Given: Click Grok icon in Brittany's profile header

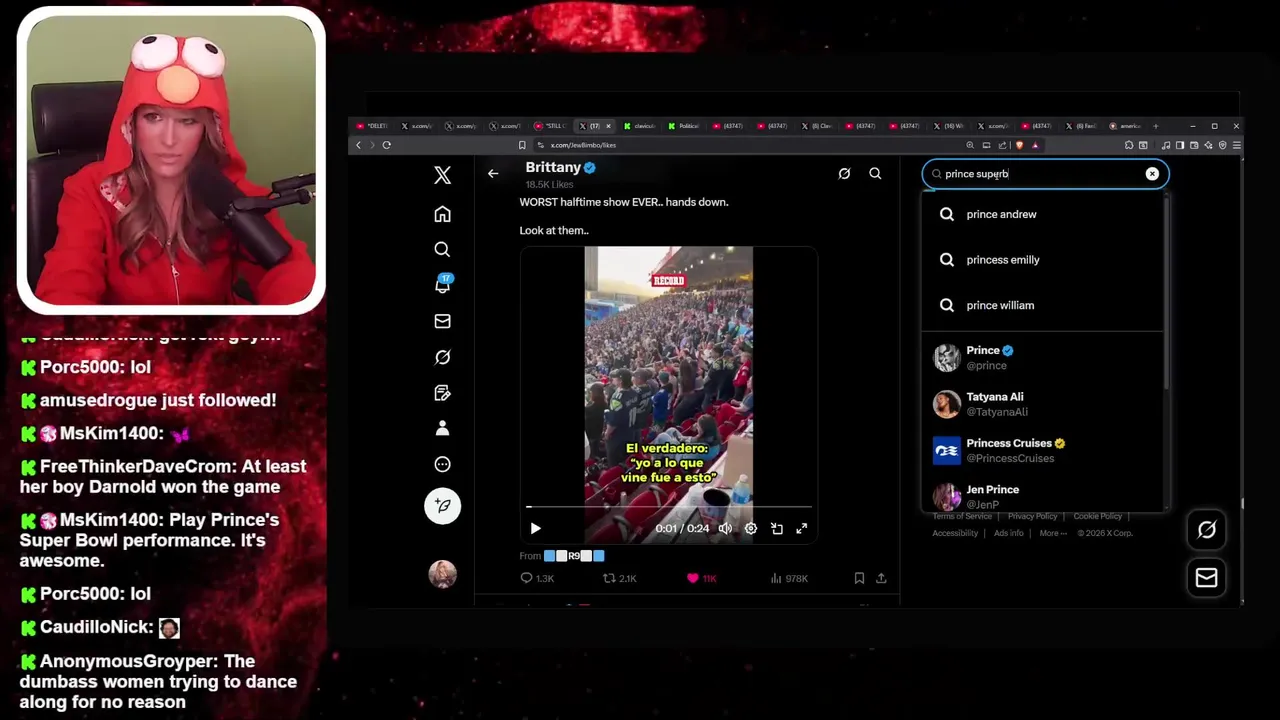Looking at the screenshot, I should coord(844,173).
